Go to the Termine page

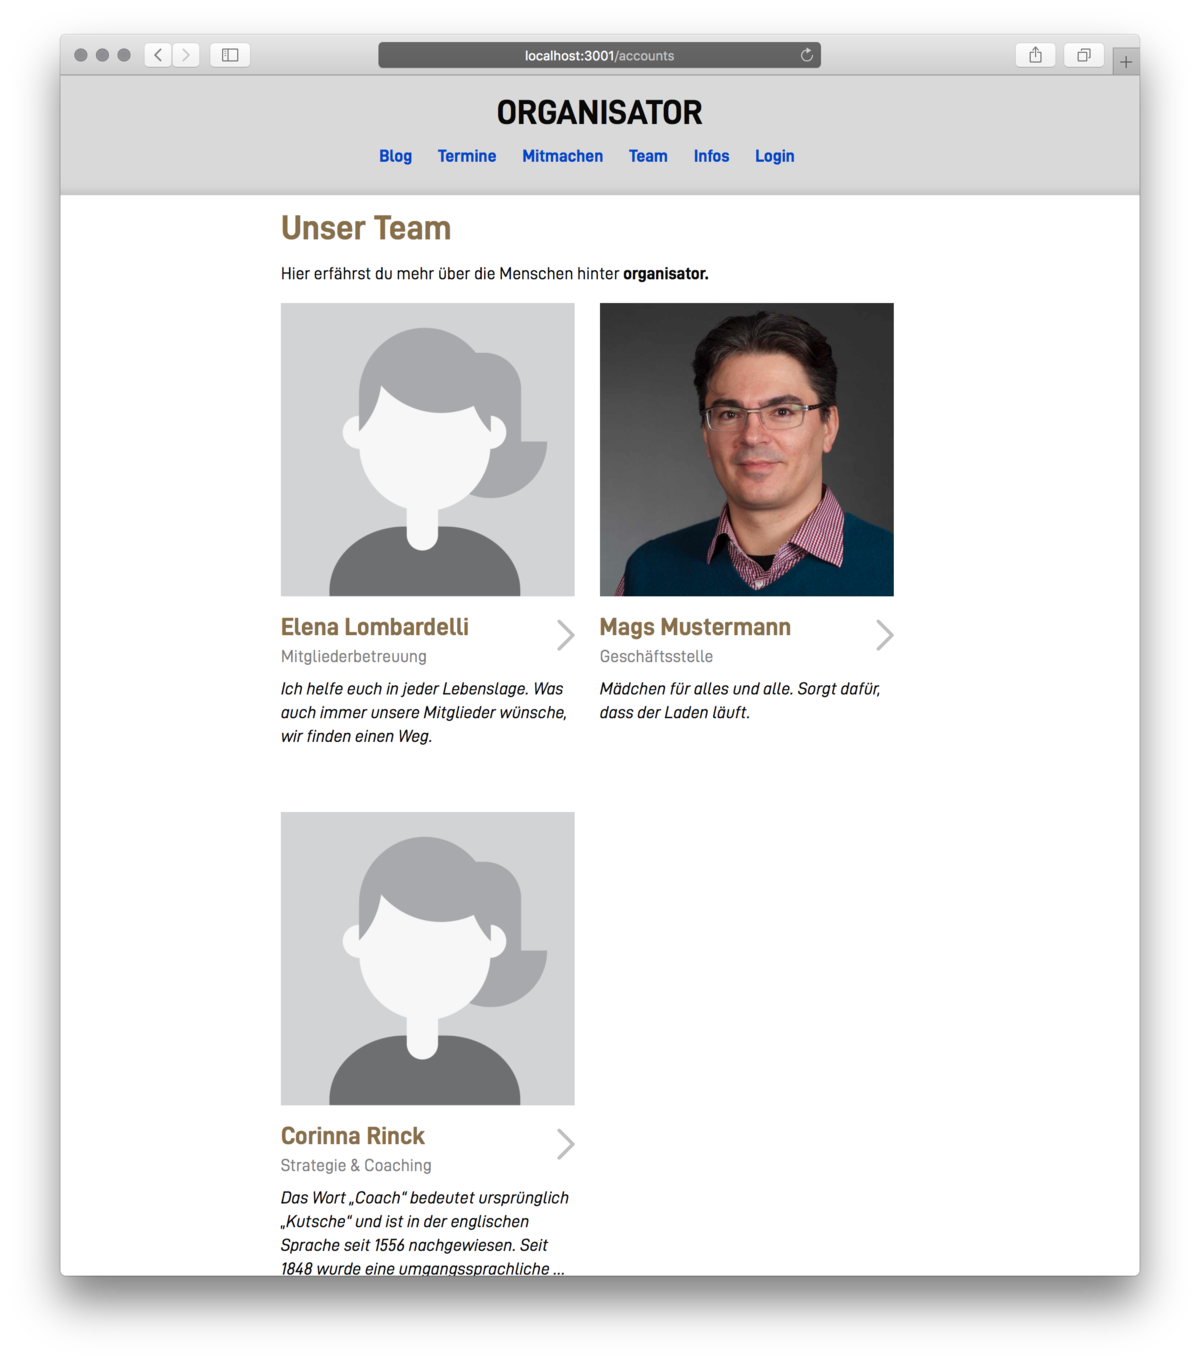[467, 156]
